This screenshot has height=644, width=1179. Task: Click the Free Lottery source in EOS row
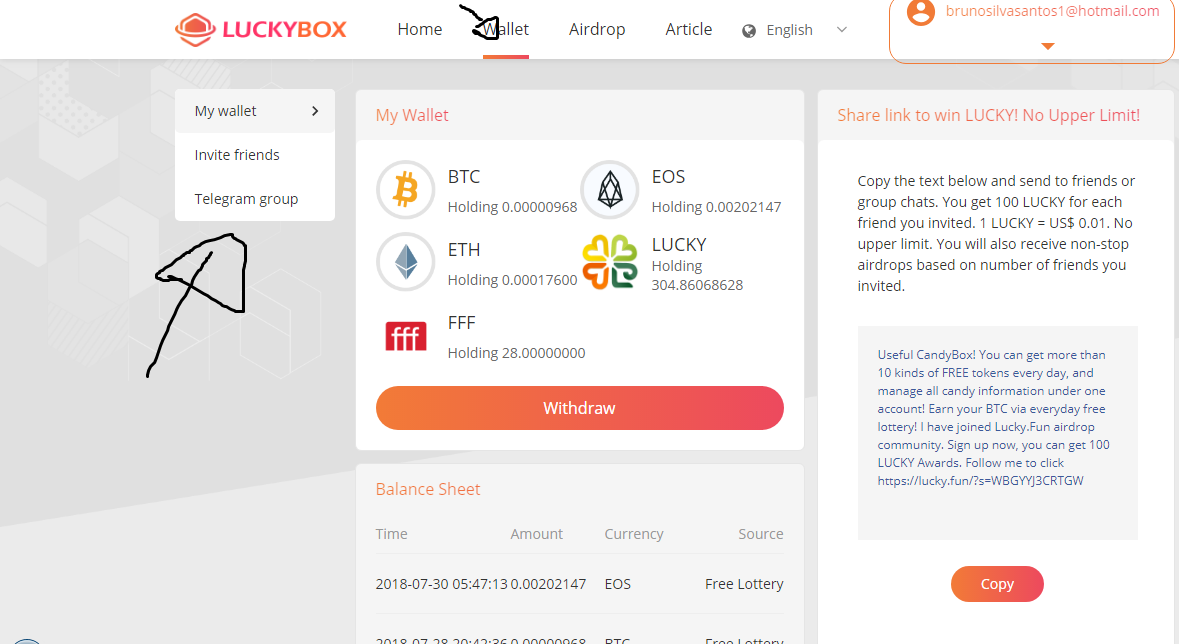[x=744, y=584]
